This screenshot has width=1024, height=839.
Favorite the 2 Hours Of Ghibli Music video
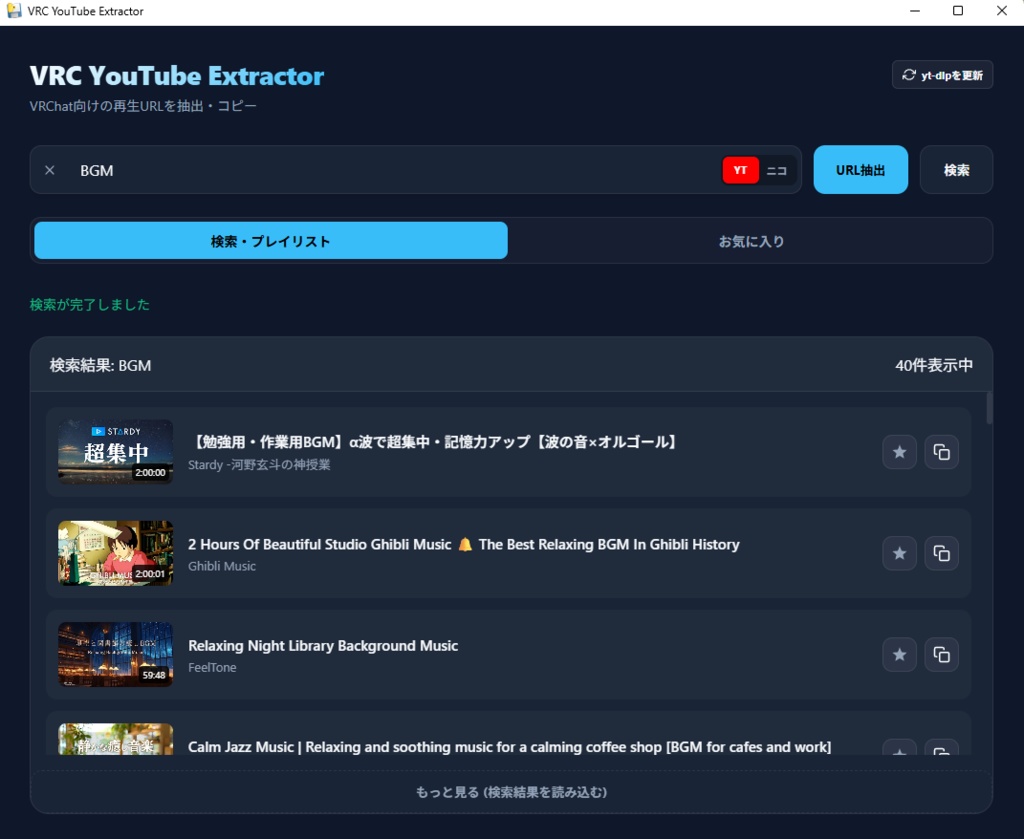[x=899, y=553]
